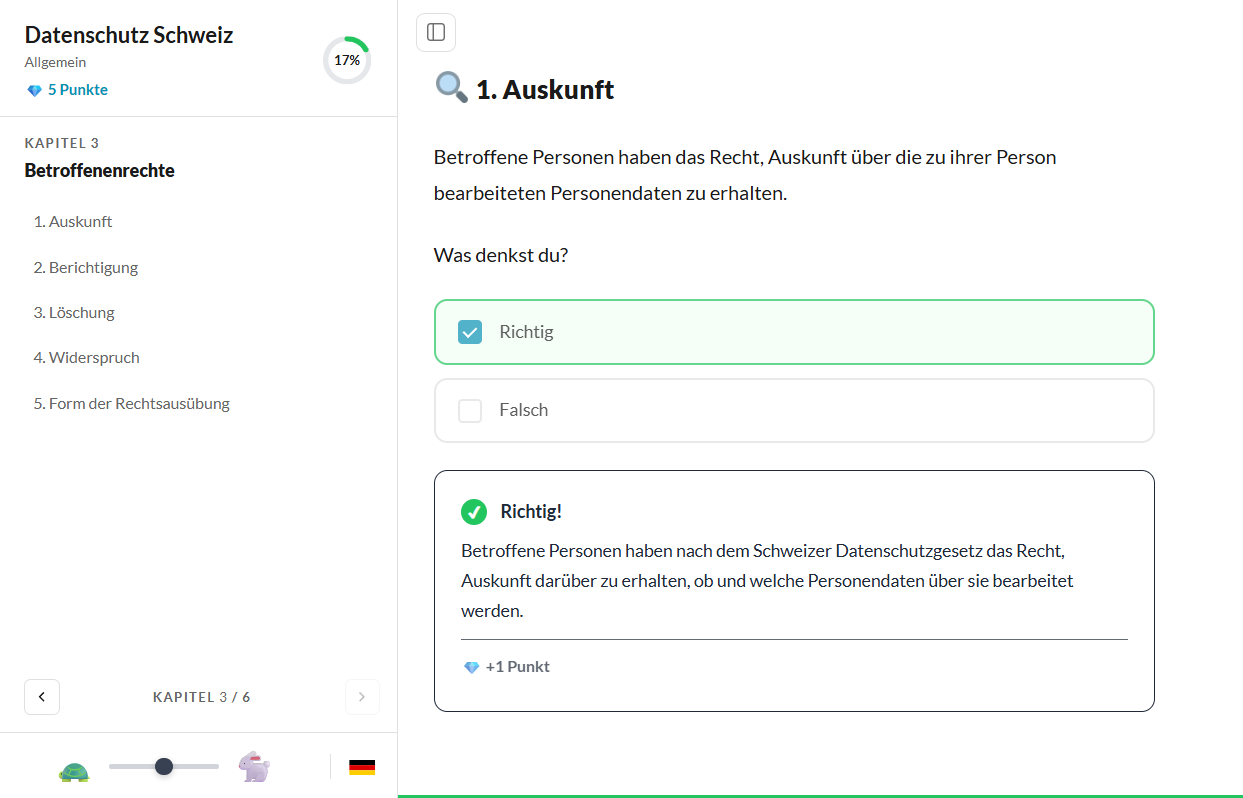Viewport: 1243px width, 798px height.
Task: Go to the next chapter with right chevron
Action: click(362, 697)
